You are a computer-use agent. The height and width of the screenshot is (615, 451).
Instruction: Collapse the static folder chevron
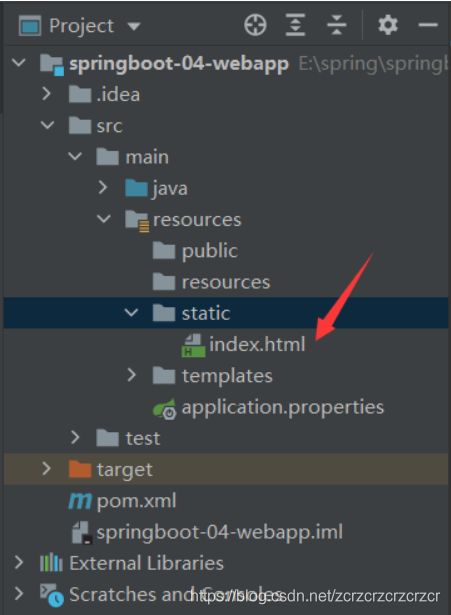click(131, 313)
